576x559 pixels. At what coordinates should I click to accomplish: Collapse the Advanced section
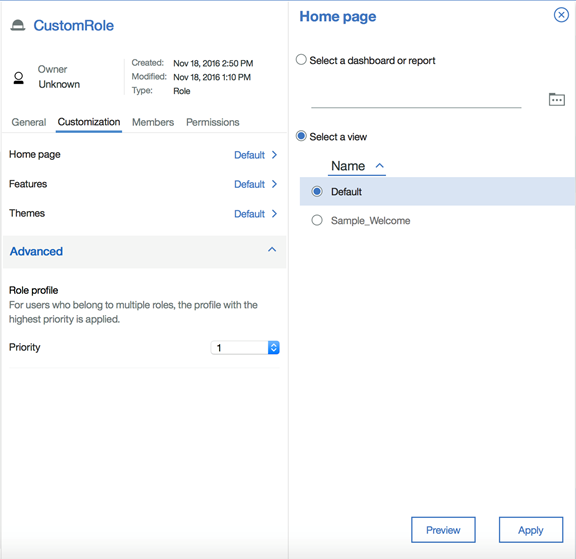(x=272, y=250)
